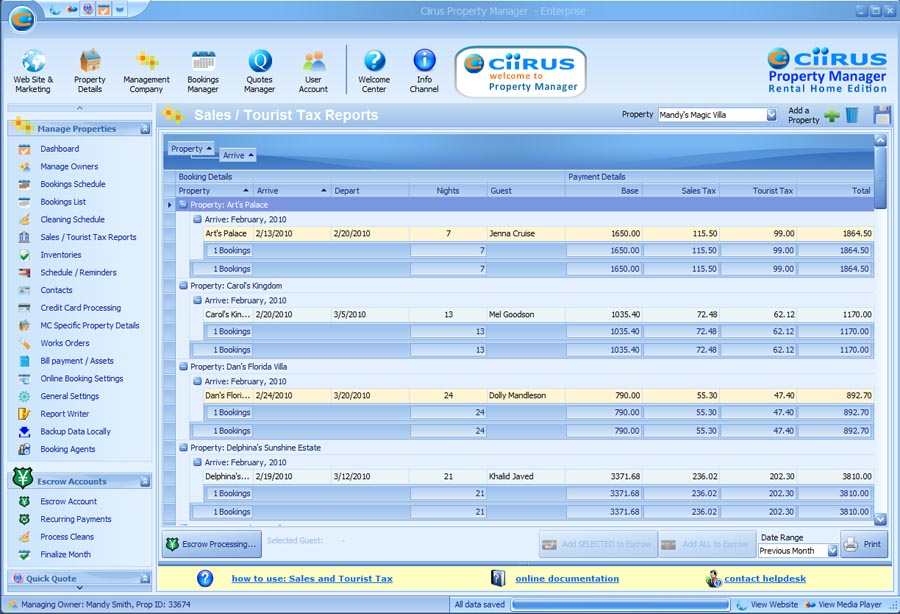900x614 pixels.
Task: Open Contacts sidebar item
Action: (x=56, y=290)
